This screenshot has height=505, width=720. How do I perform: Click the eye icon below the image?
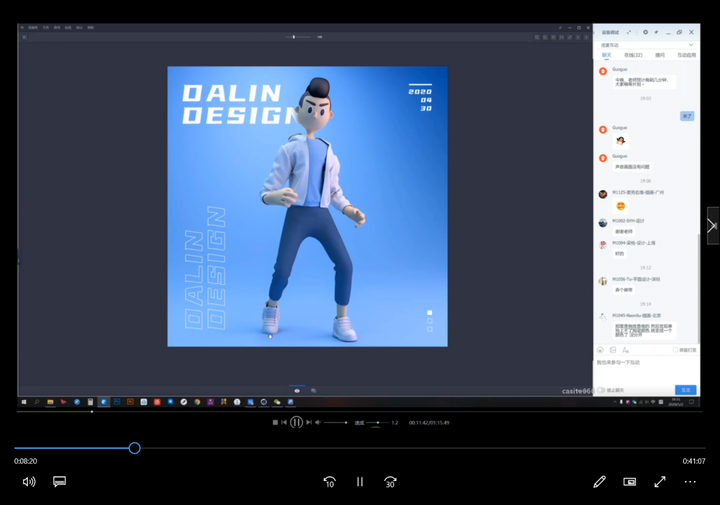(x=297, y=391)
